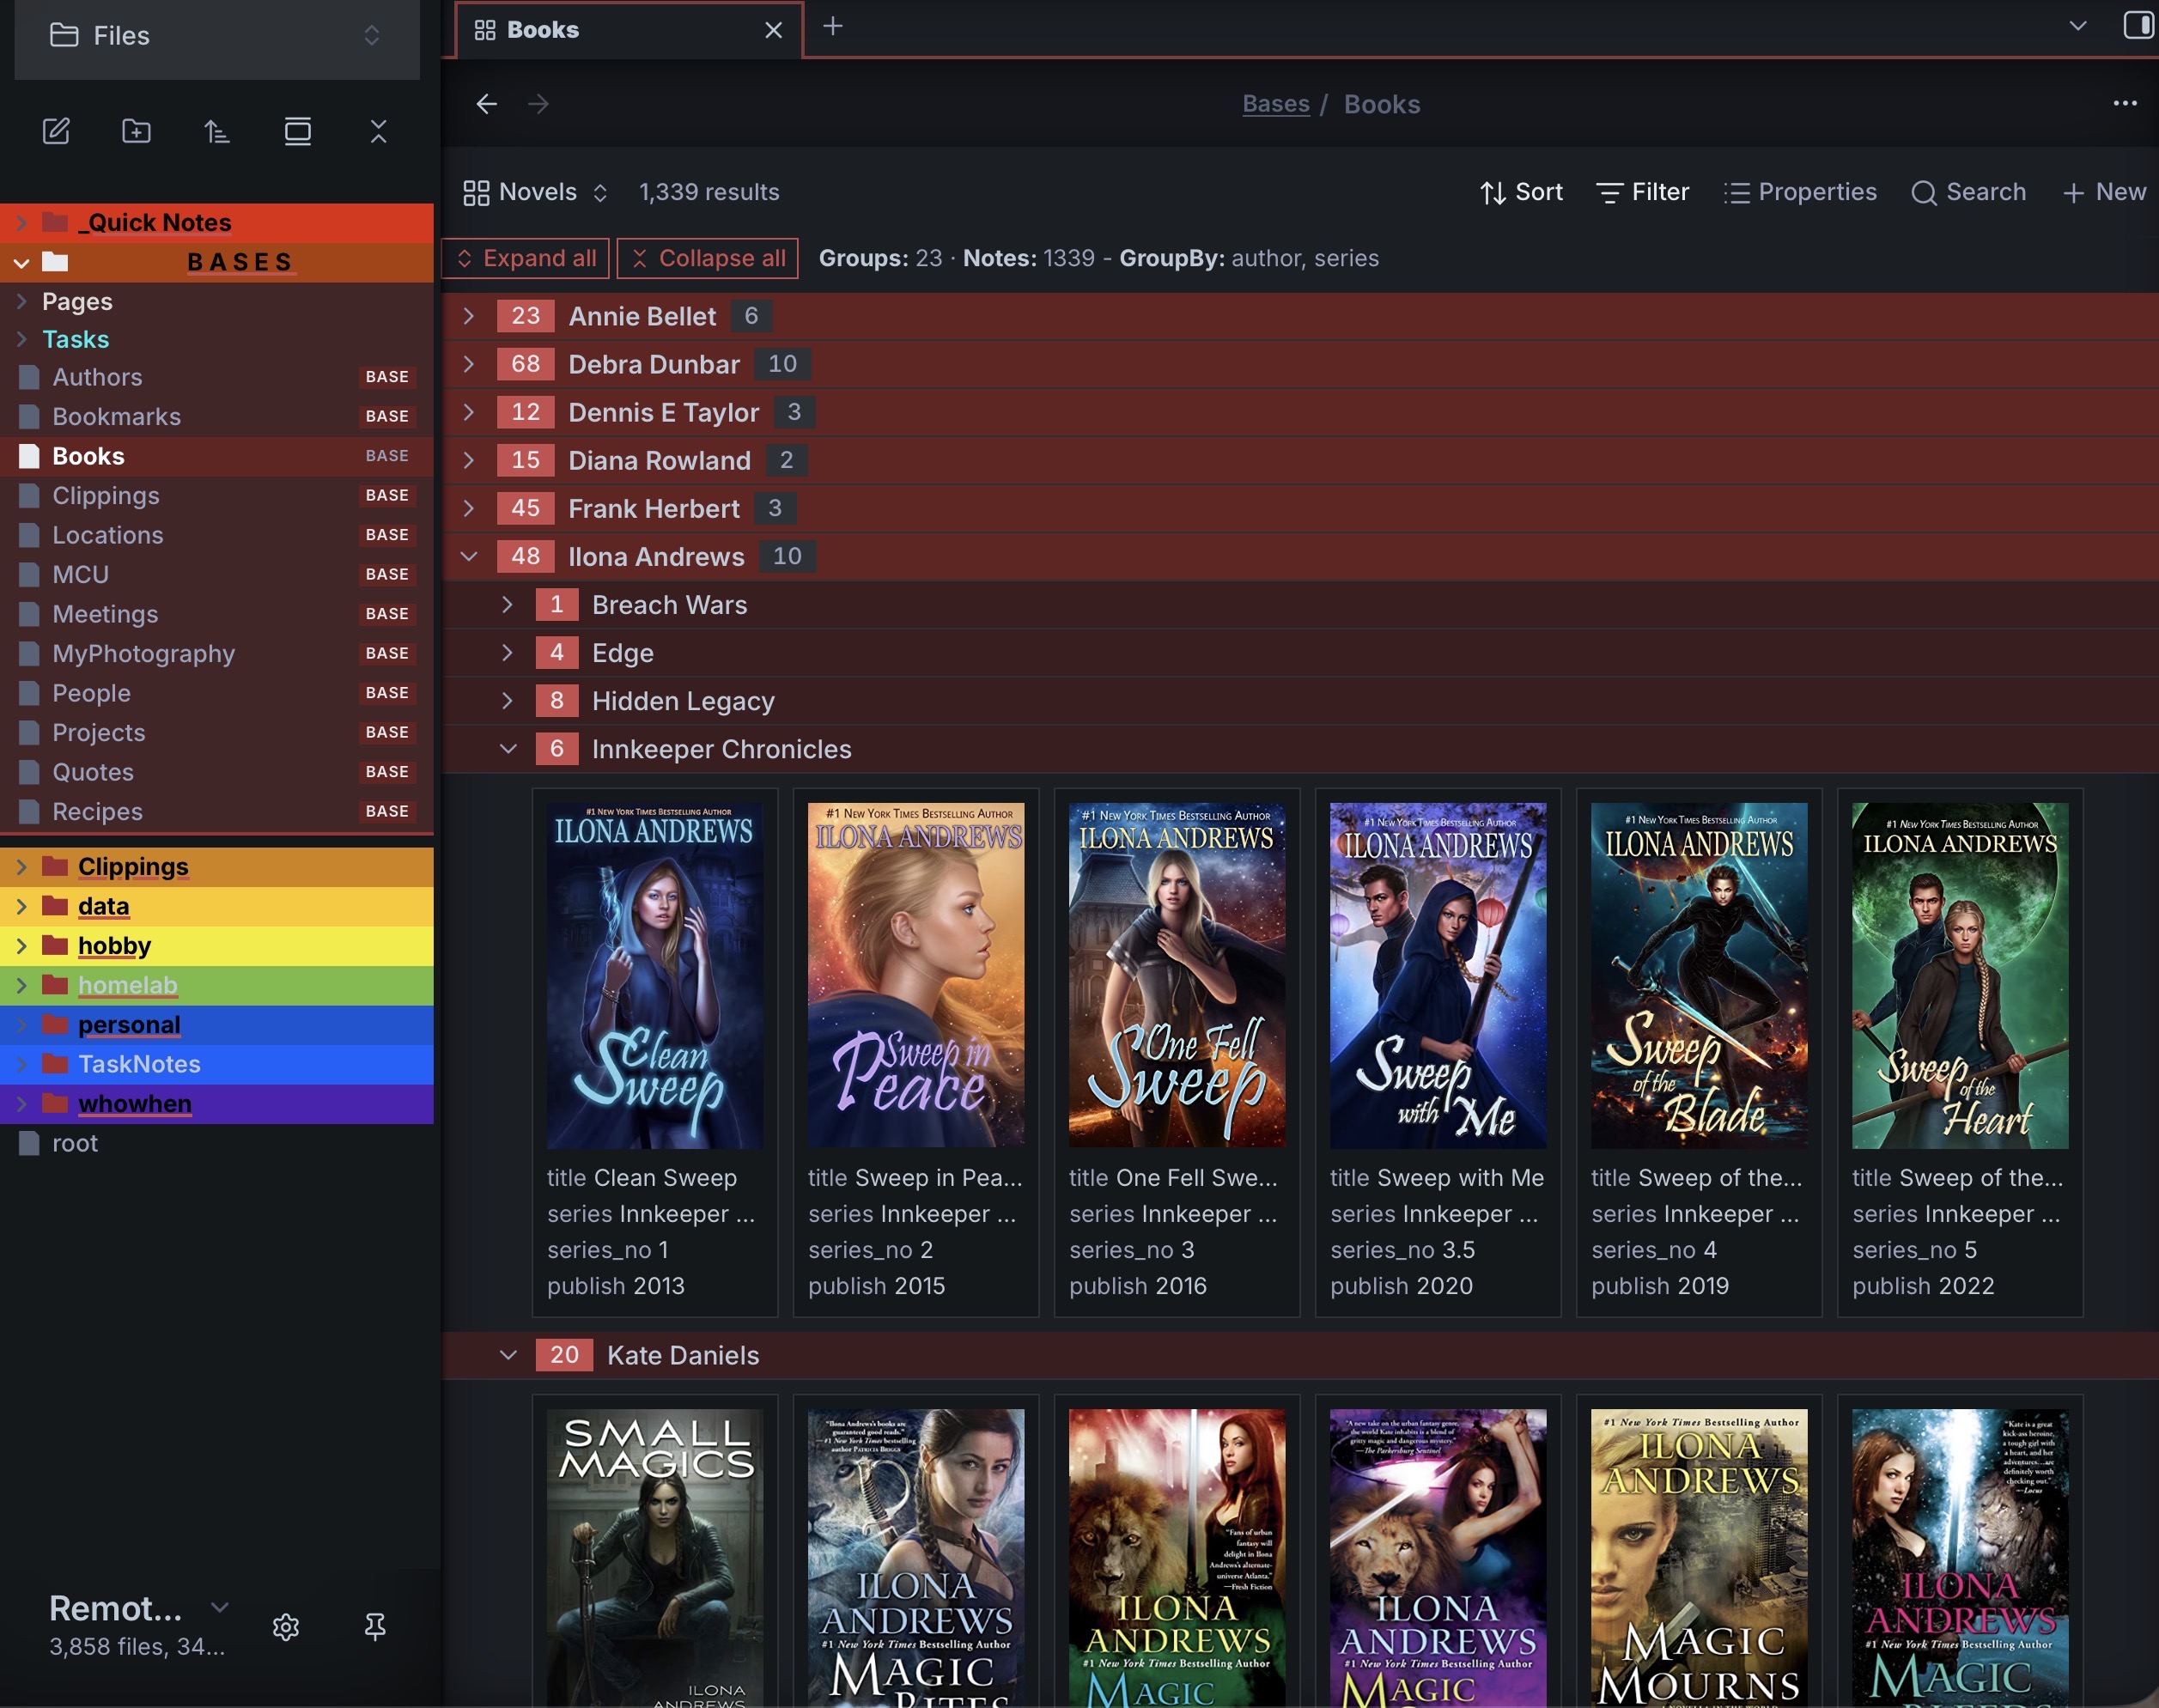The height and width of the screenshot is (1708, 2159).
Task: Open the Authors base file
Action: click(x=216, y=377)
